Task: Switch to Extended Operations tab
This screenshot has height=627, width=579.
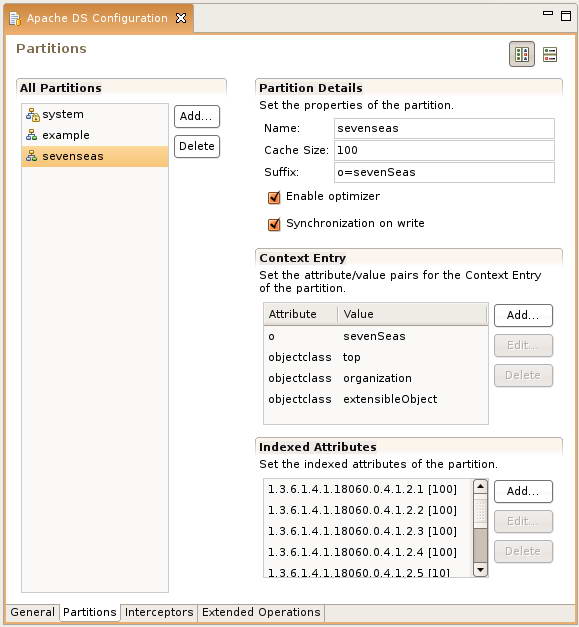Action: [261, 612]
